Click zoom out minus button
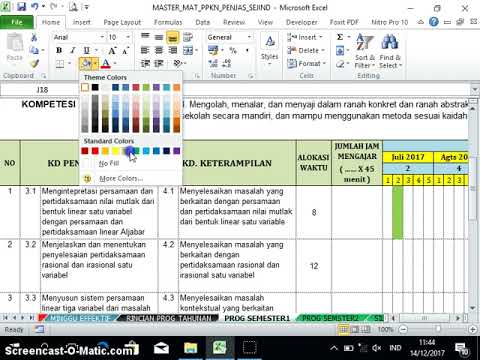This screenshot has width=480, height=360. point(403,330)
